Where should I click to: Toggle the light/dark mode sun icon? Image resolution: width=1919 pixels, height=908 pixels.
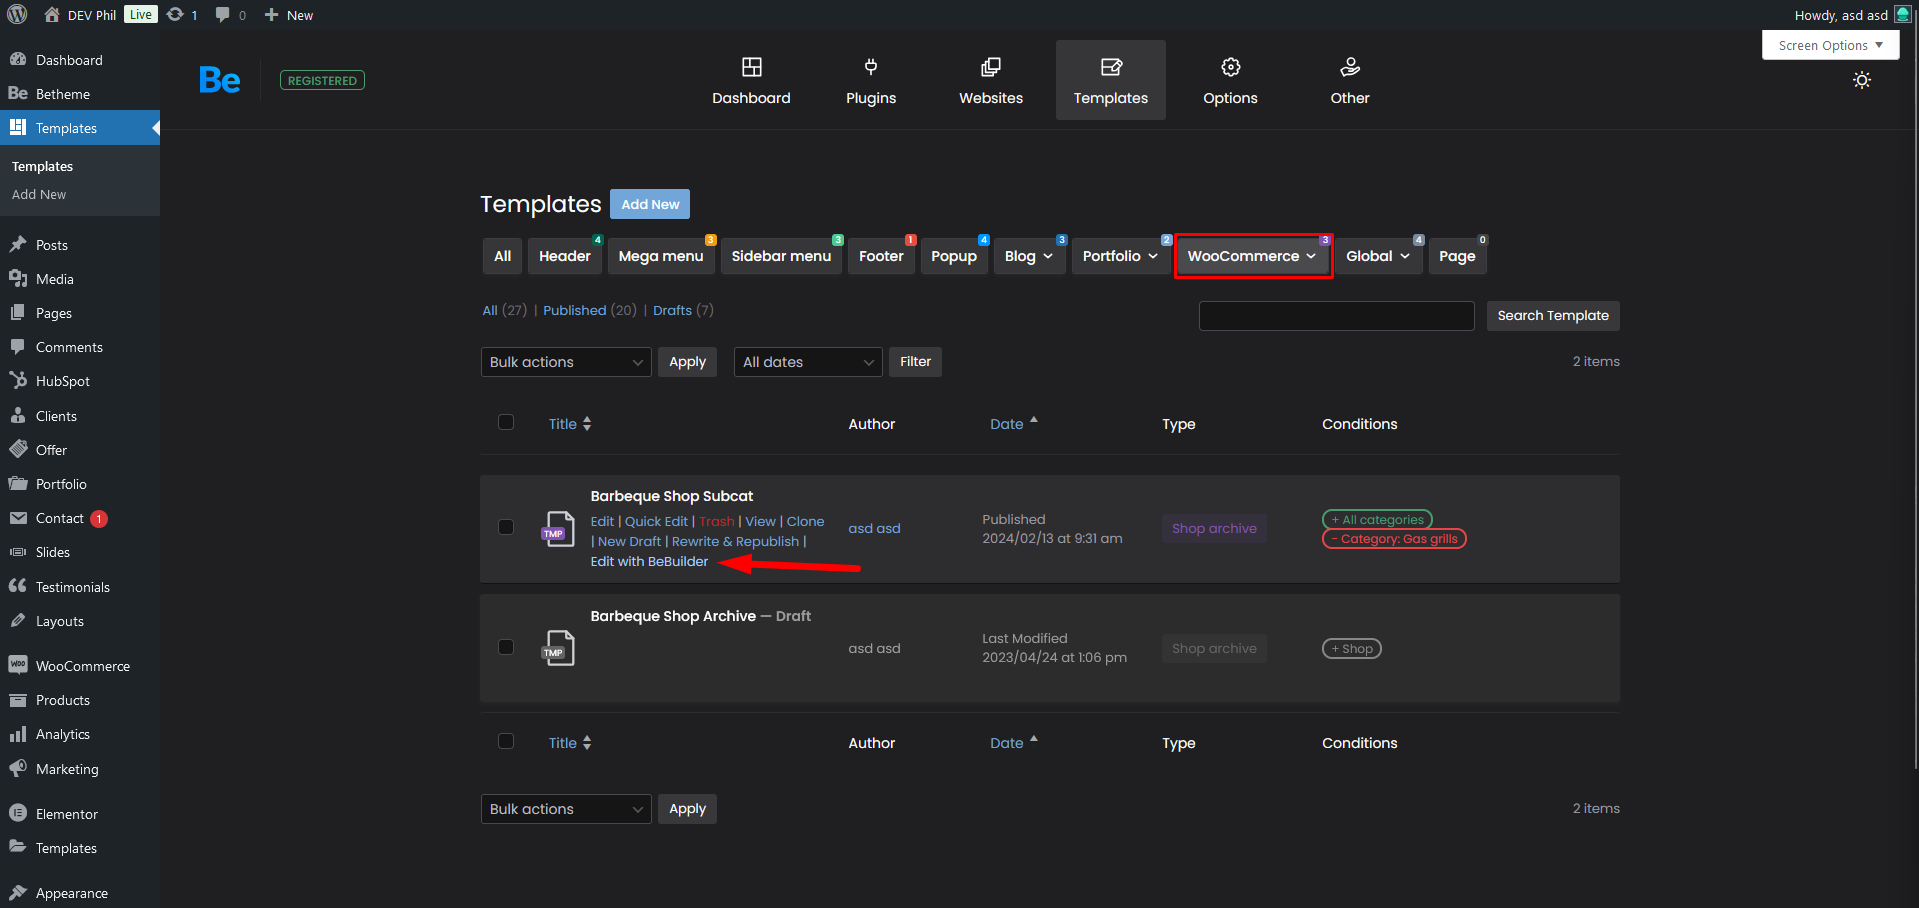(1862, 80)
